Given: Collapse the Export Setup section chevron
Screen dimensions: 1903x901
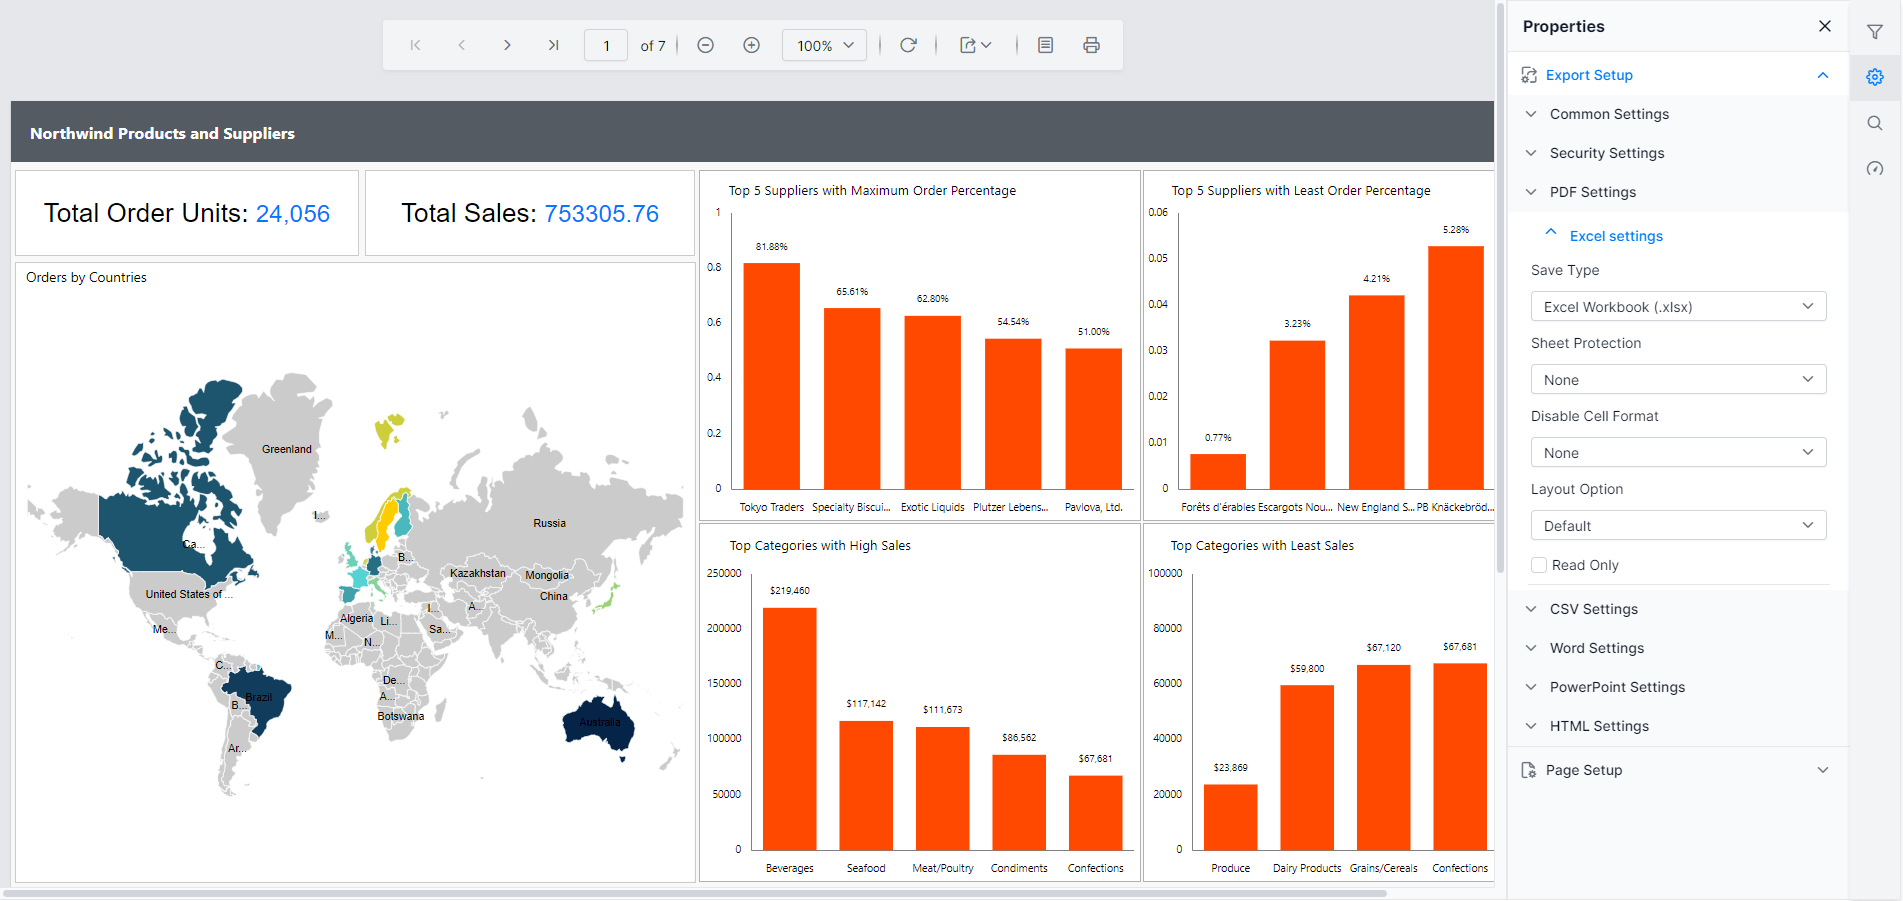Looking at the screenshot, I should coord(1823,75).
